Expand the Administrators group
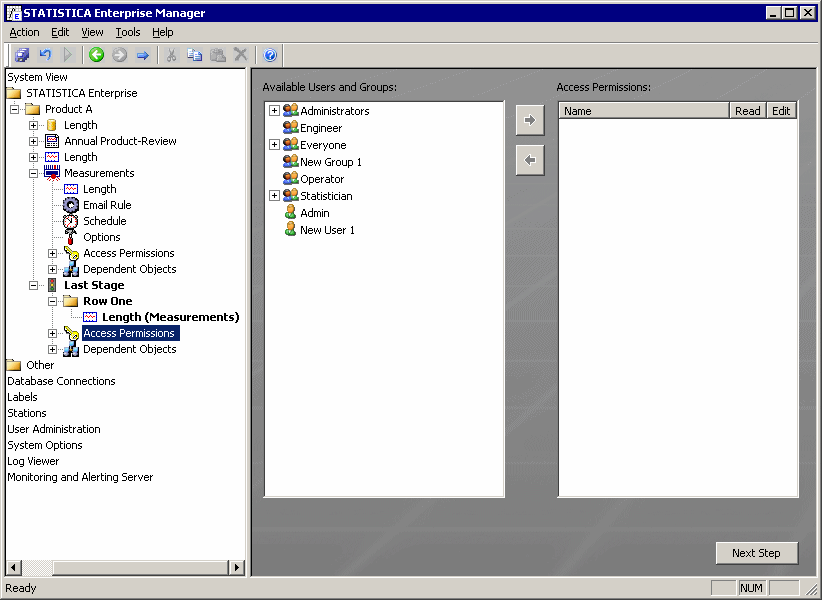 click(x=274, y=111)
